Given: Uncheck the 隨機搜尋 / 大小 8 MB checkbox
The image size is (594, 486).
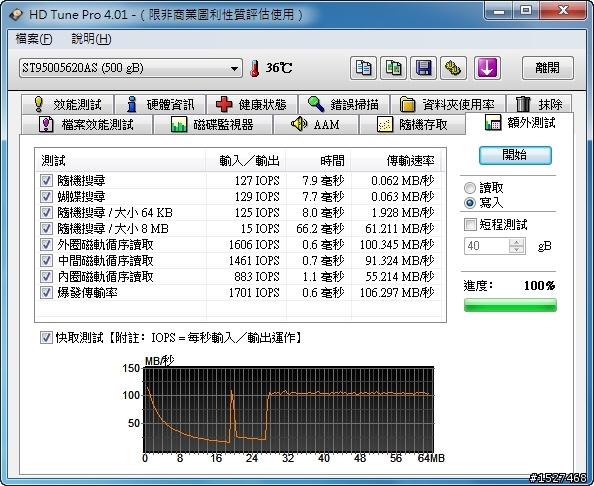Looking at the screenshot, I should pyautogui.click(x=46, y=228).
